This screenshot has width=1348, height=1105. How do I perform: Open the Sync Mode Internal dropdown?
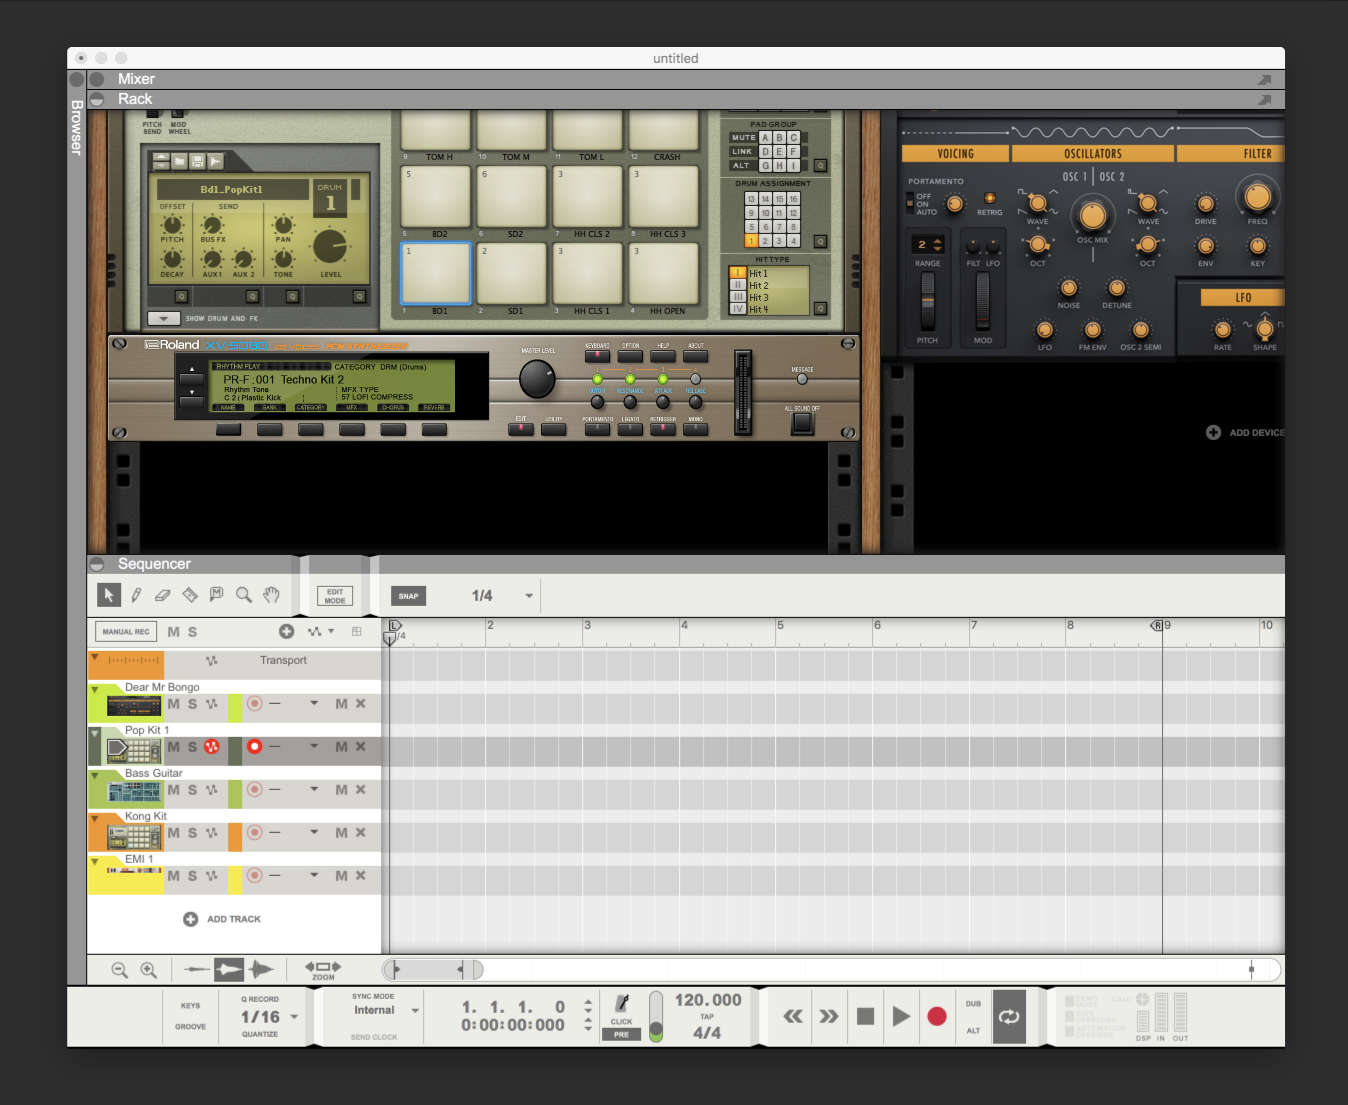click(415, 1011)
